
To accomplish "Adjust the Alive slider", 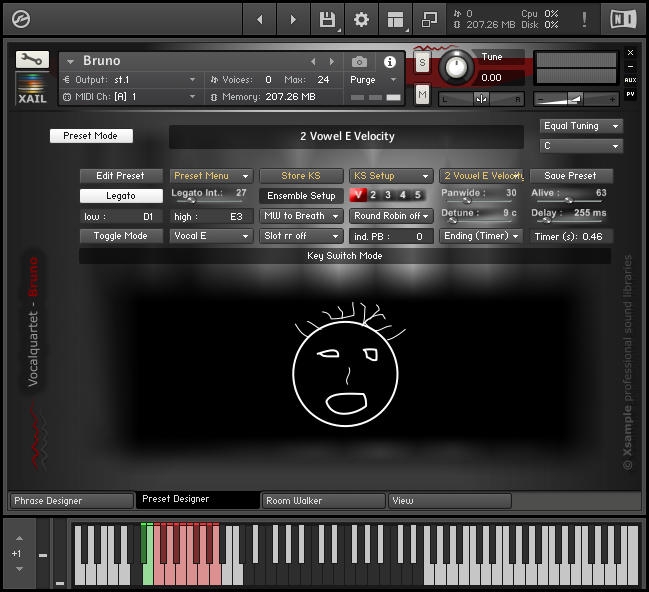I will click(569, 201).
